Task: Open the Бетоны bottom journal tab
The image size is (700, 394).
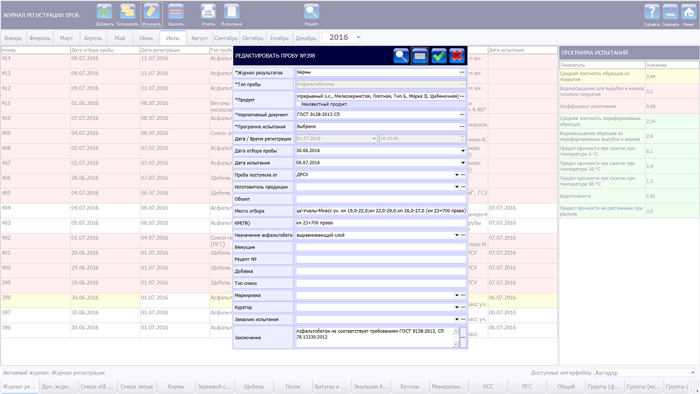Action: tap(410, 387)
